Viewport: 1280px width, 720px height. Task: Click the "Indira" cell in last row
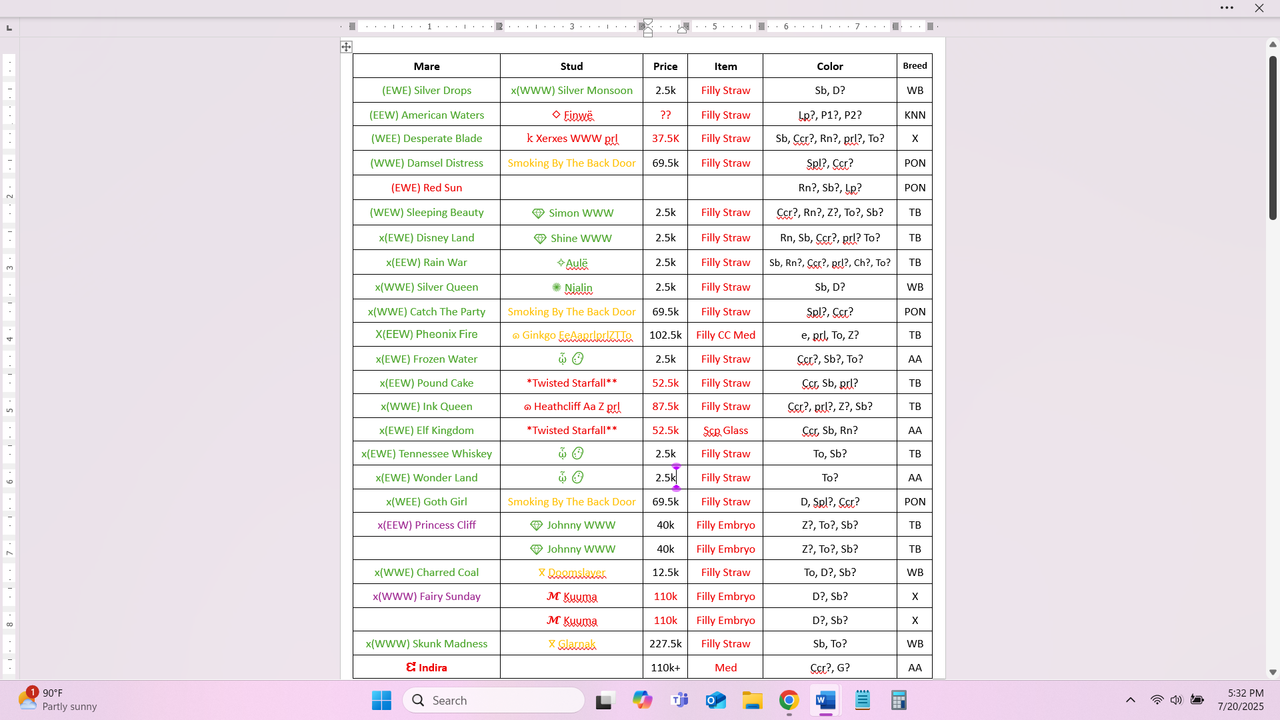click(427, 668)
